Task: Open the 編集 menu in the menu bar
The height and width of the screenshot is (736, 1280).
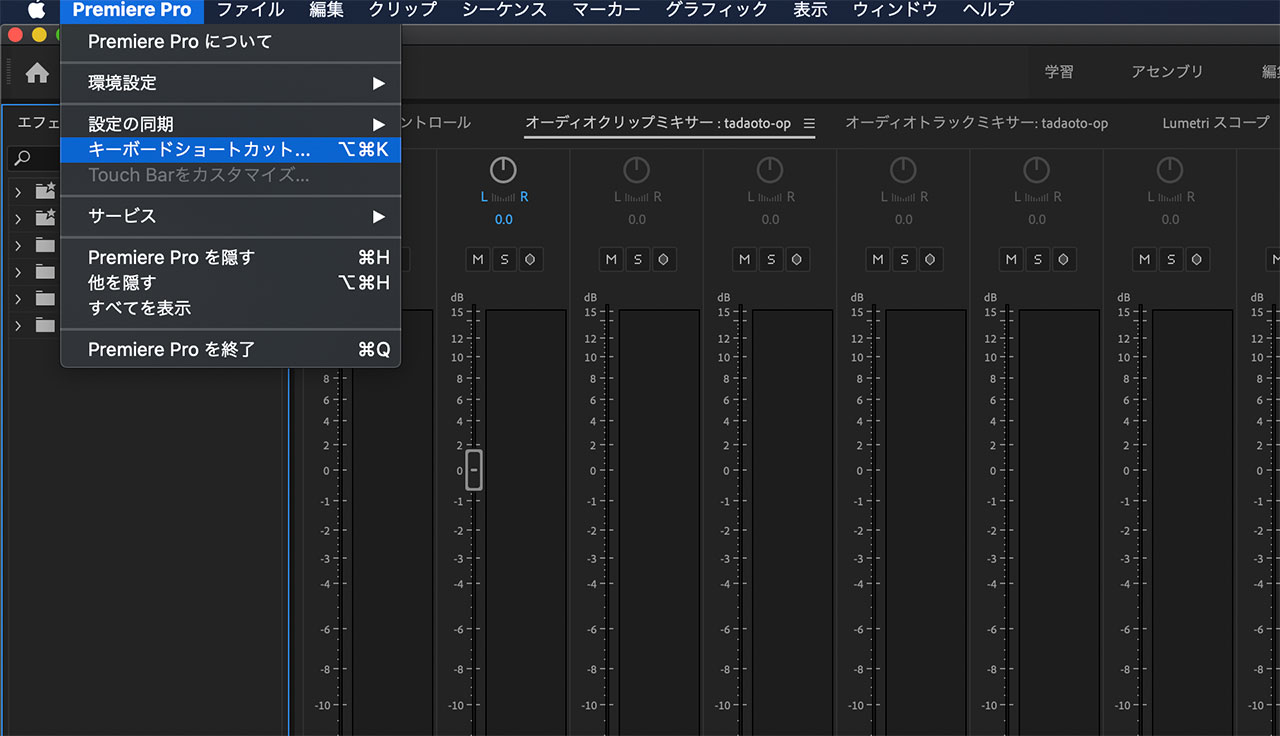Action: 327,10
